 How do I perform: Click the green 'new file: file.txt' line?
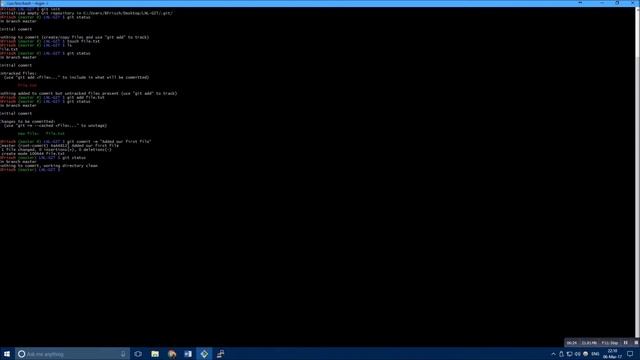click(x=41, y=133)
